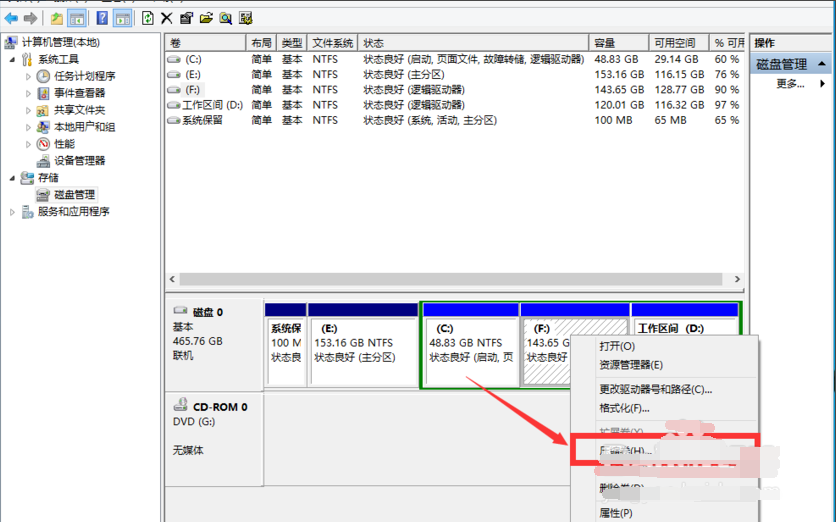Screen dimensions: 836x522
Task: Sort by the 可用空间 column header
Action: (x=679, y=43)
